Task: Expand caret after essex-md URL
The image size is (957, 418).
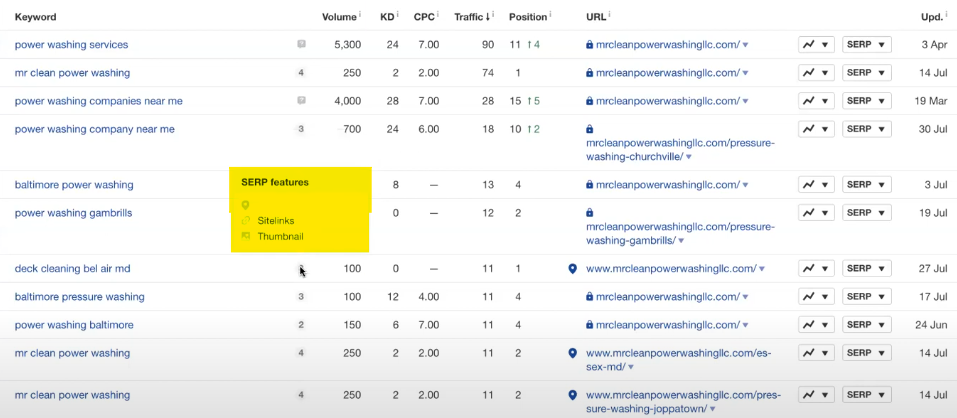Action: pos(631,367)
